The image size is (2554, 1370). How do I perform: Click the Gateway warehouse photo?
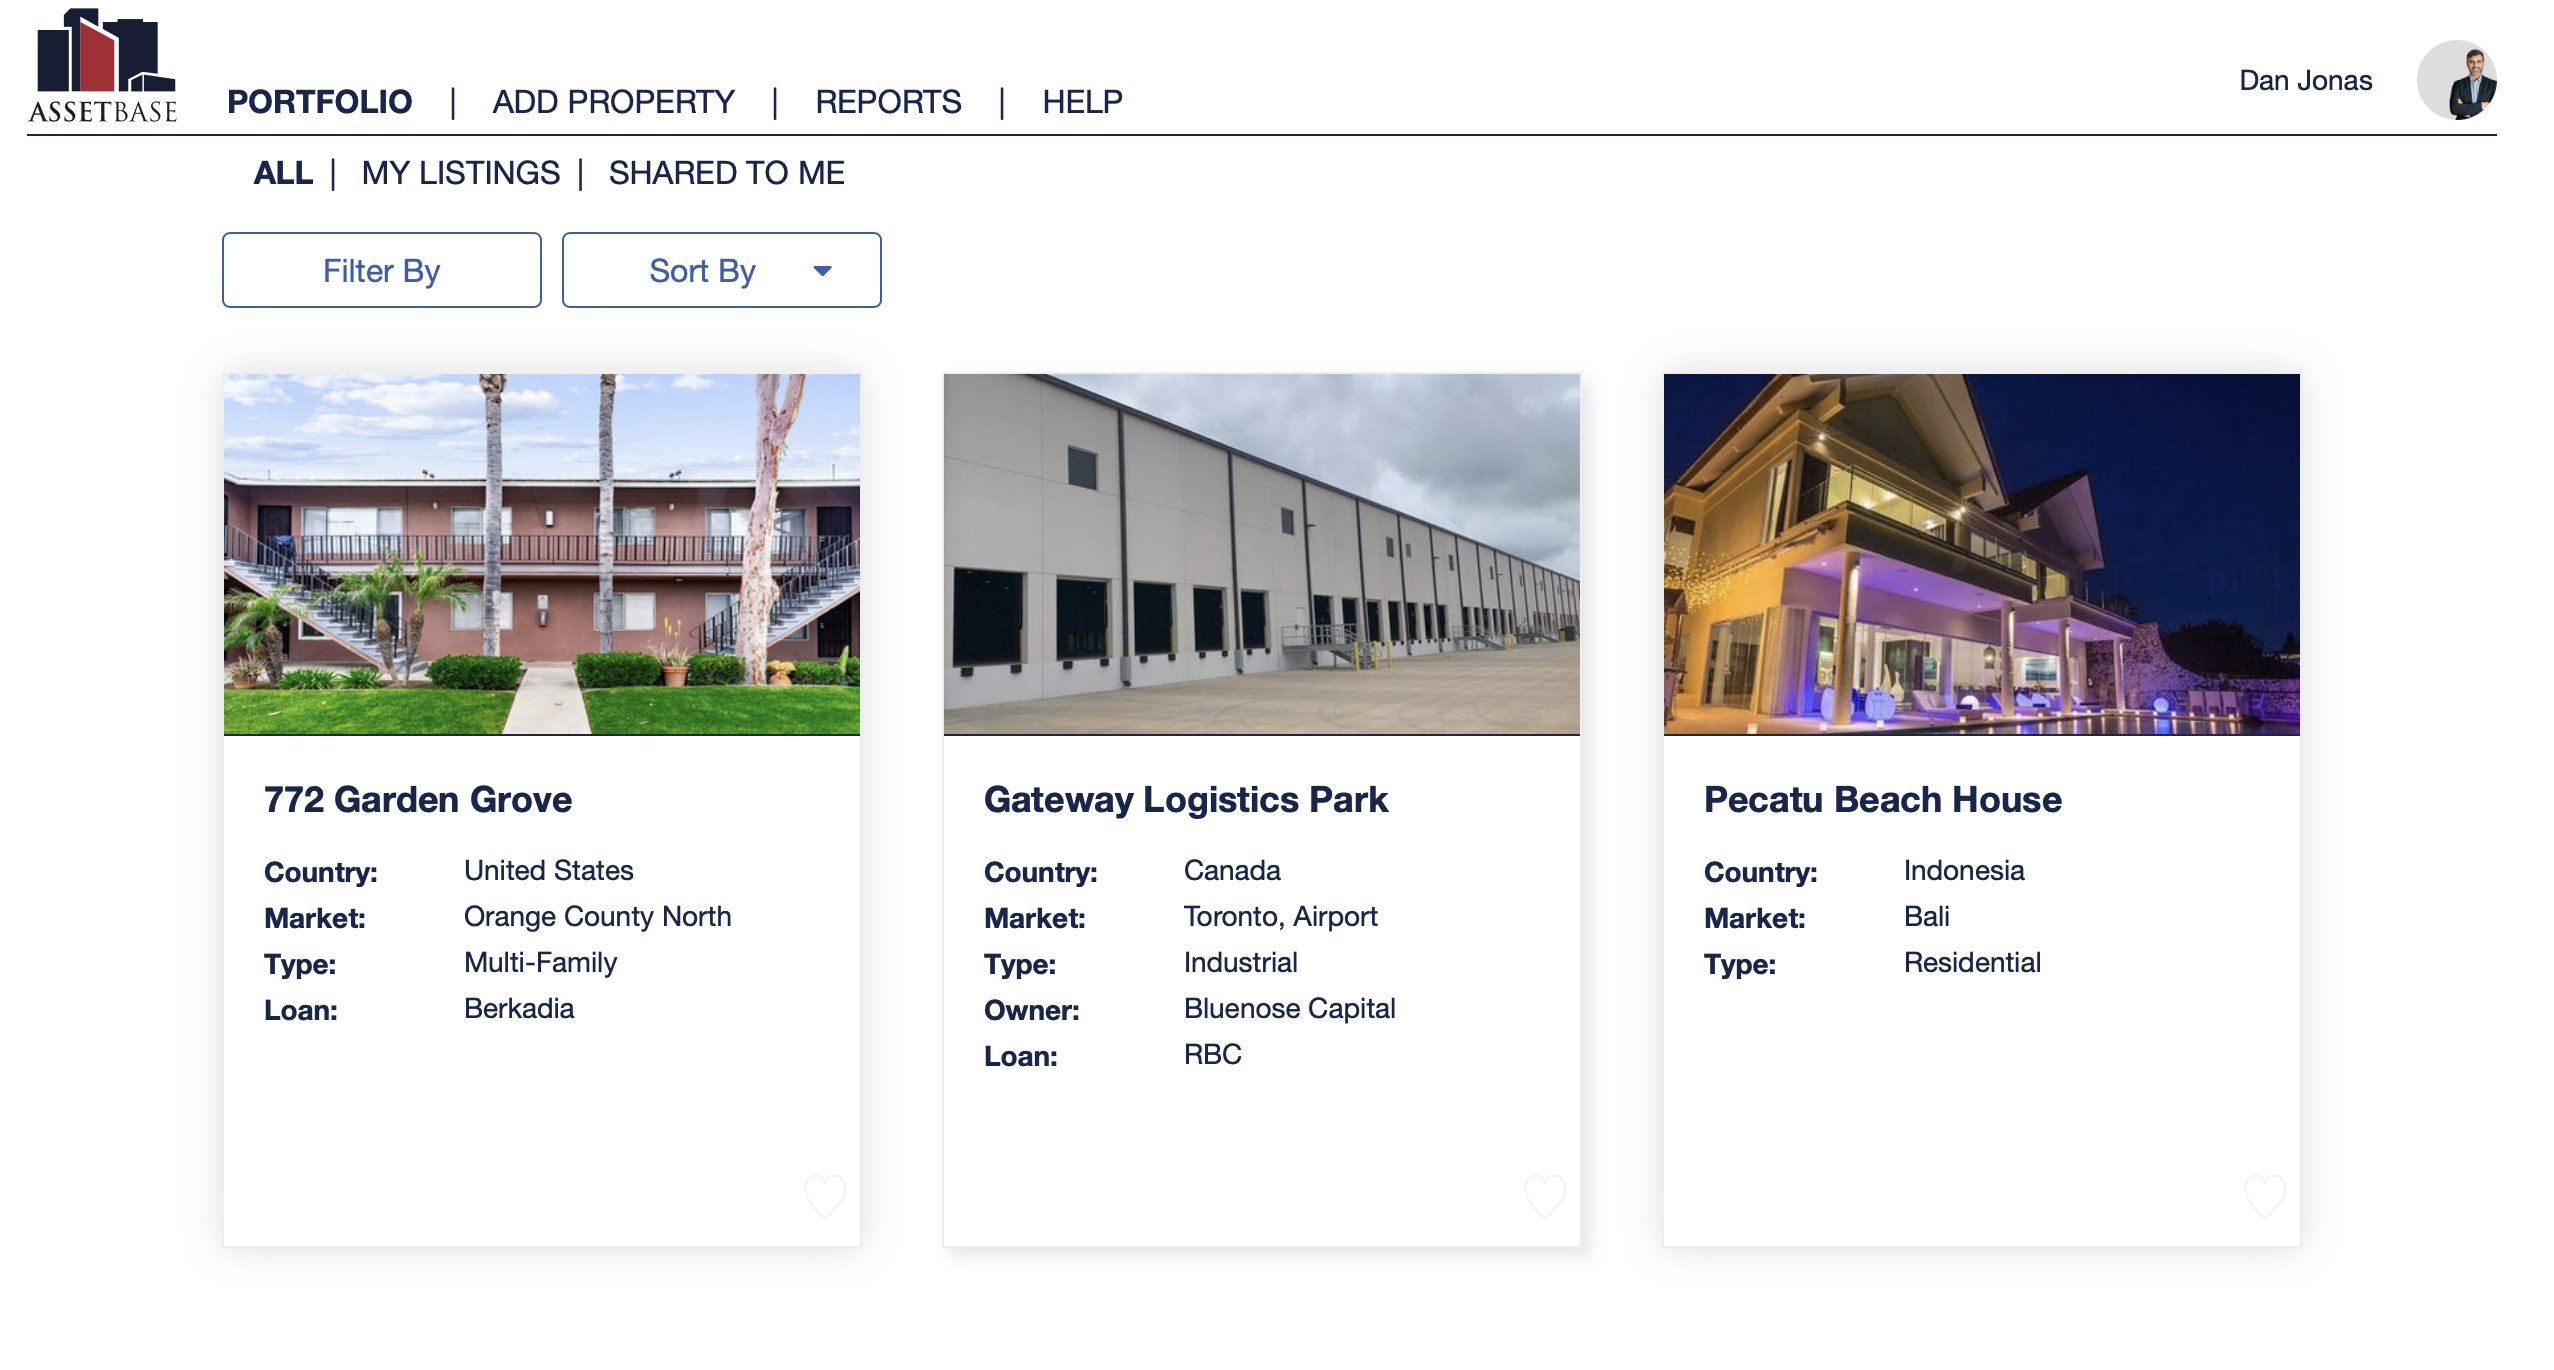coord(1261,554)
